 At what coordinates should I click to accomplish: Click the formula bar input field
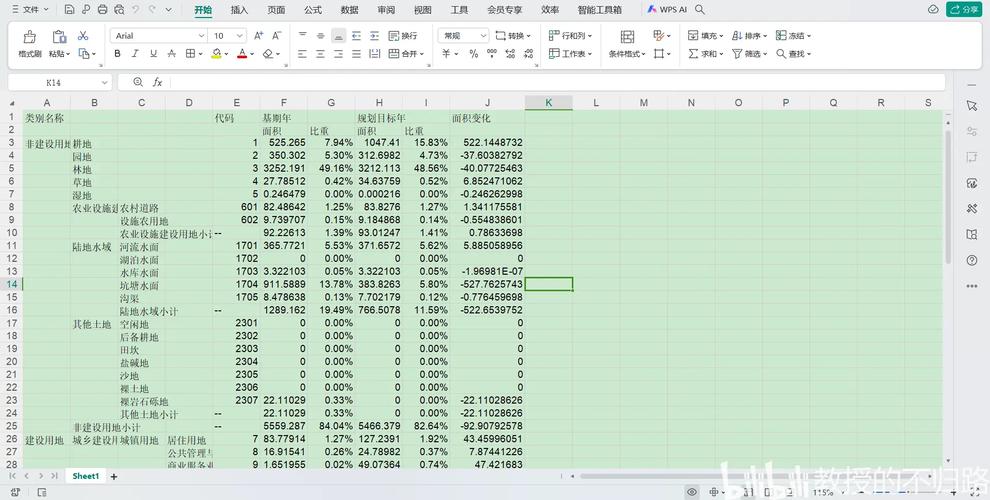tap(558, 82)
